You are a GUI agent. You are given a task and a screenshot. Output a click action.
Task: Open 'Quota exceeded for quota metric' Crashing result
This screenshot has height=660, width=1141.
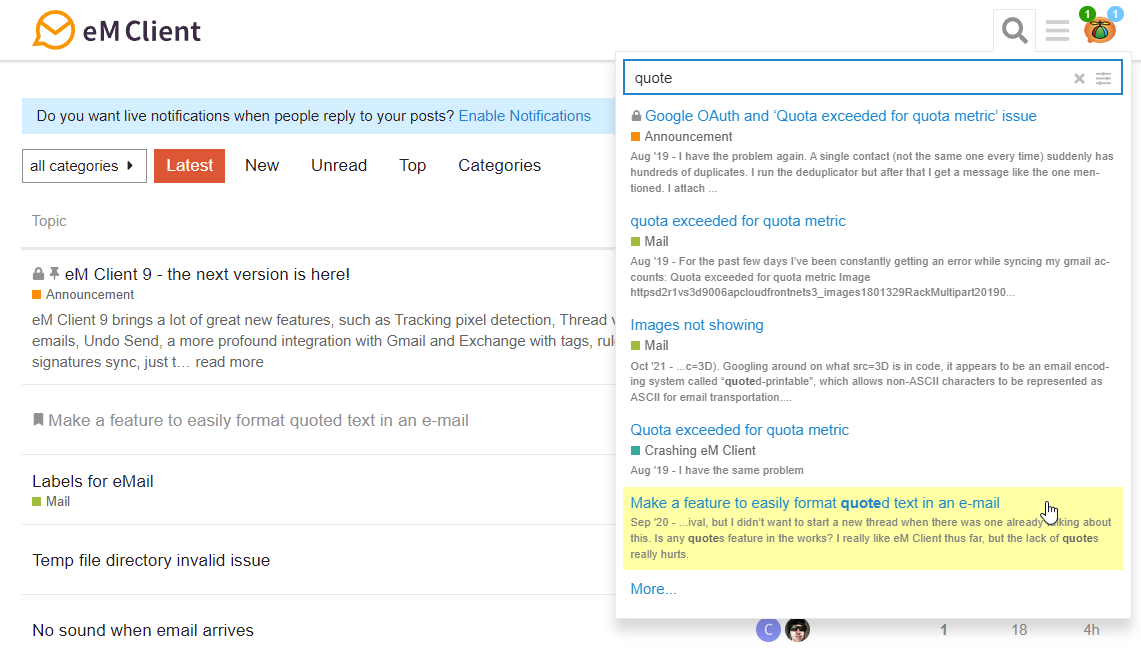click(x=739, y=430)
